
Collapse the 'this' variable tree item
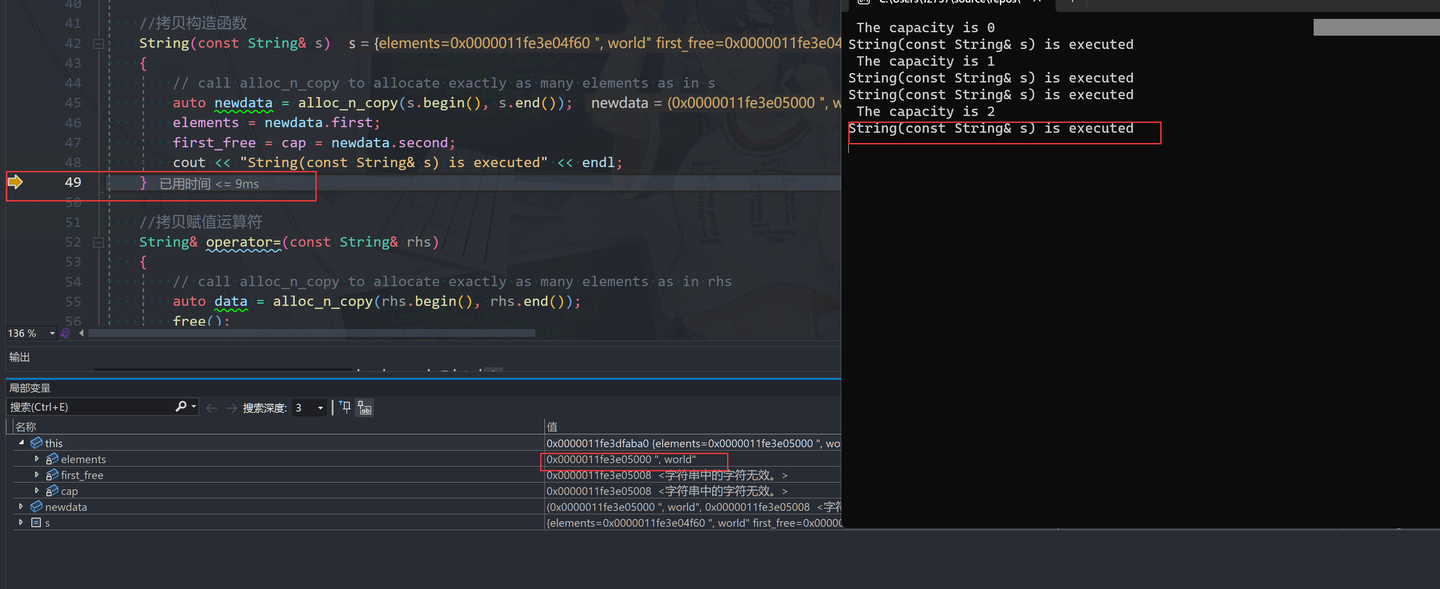coord(22,442)
